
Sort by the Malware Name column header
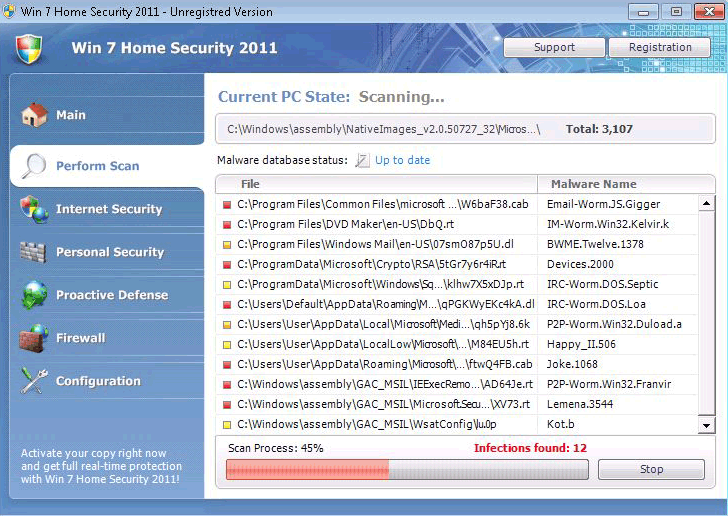coord(594,184)
